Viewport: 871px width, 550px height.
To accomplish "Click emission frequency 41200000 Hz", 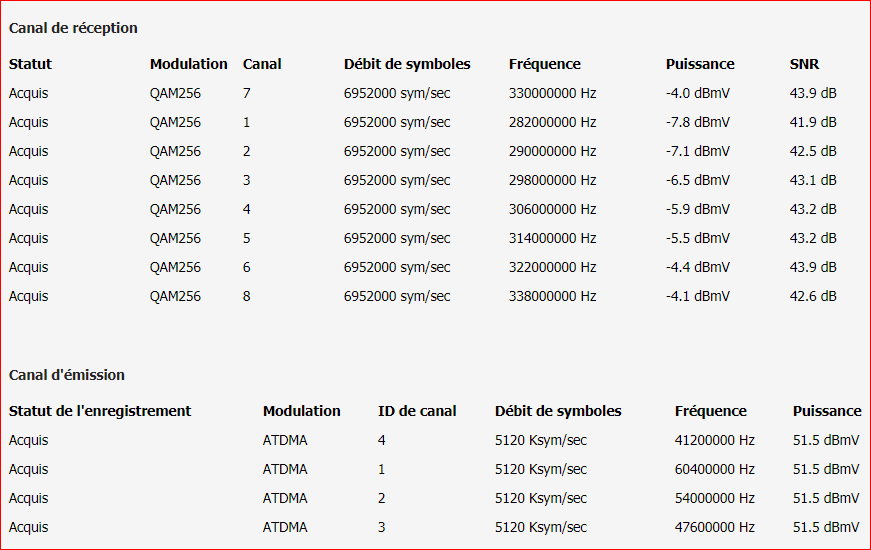I will (x=714, y=440).
